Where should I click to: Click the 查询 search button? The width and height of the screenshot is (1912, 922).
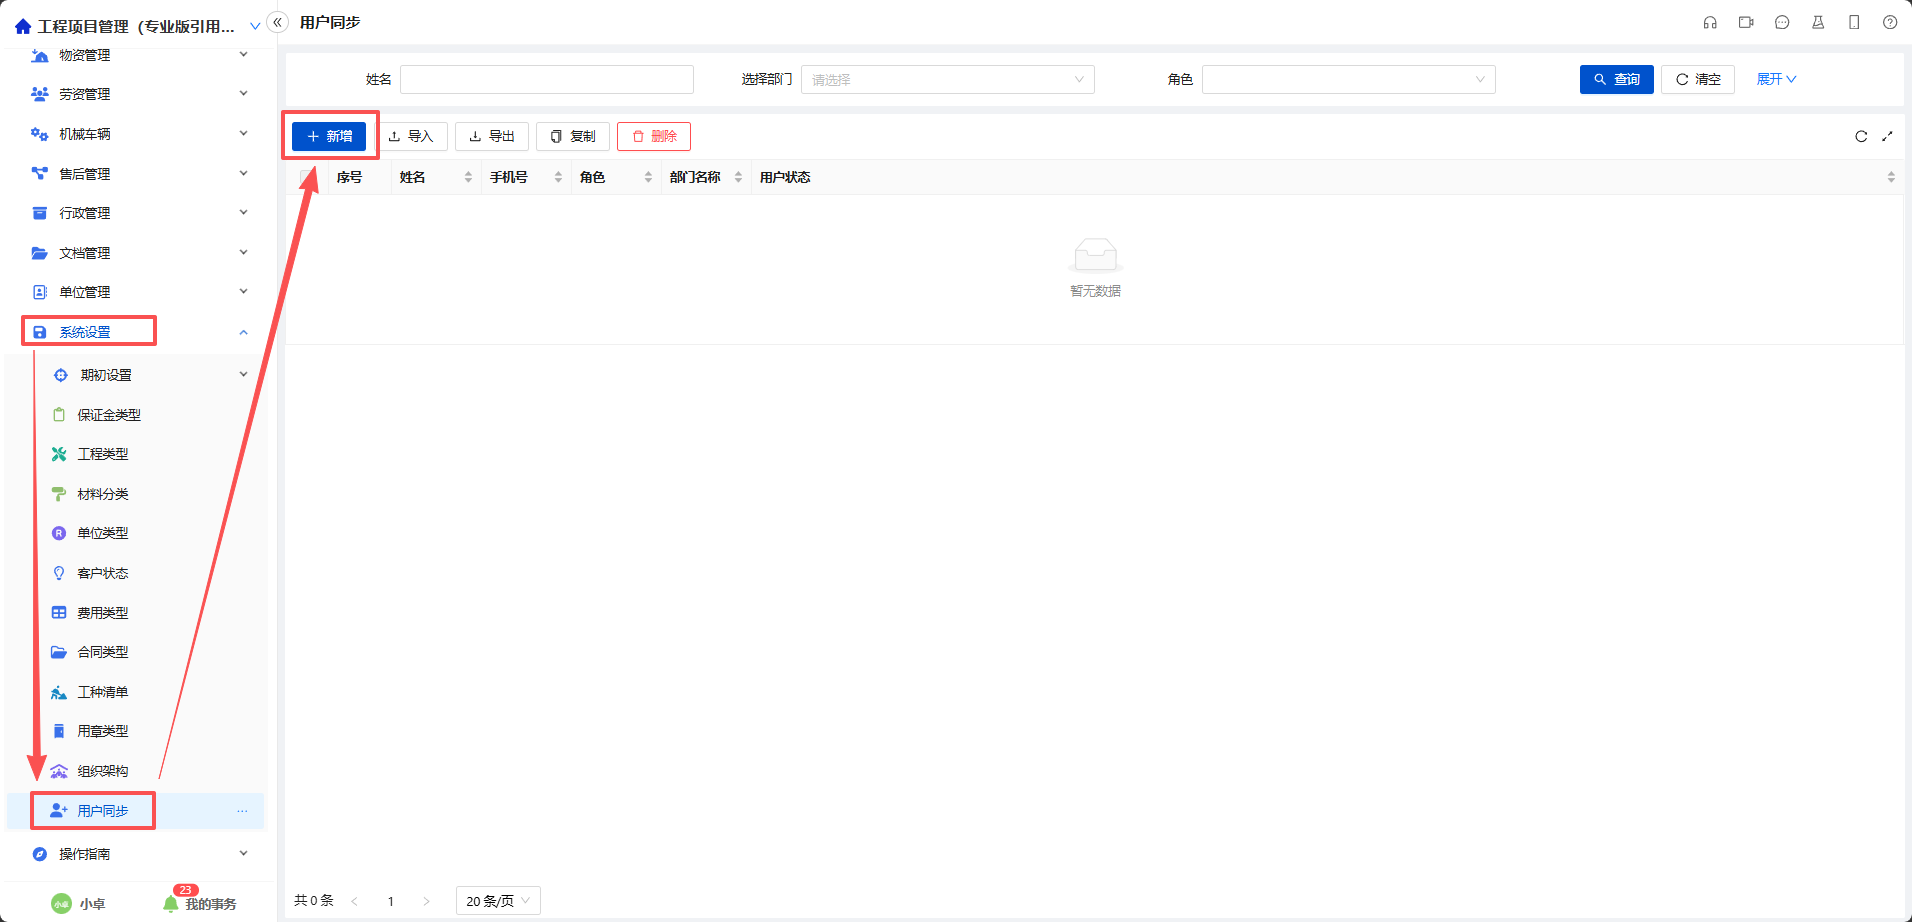1617,79
